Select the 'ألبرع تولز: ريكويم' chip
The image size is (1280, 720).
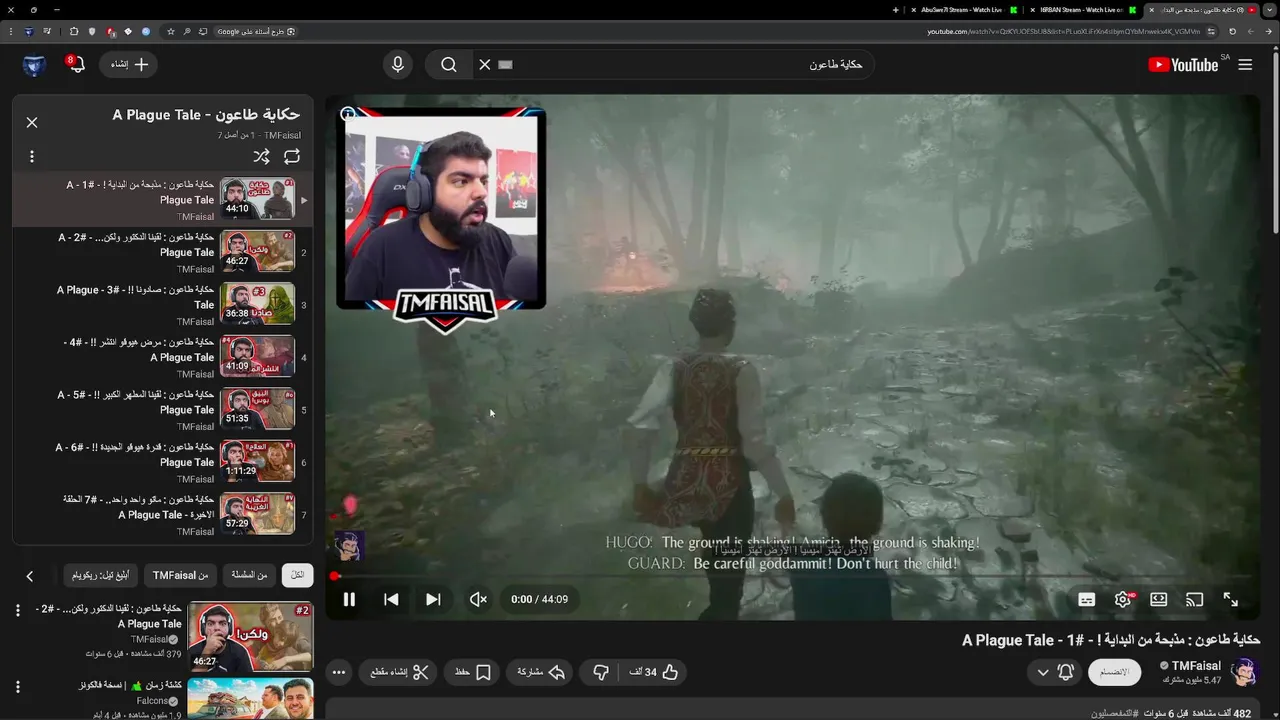(99, 575)
